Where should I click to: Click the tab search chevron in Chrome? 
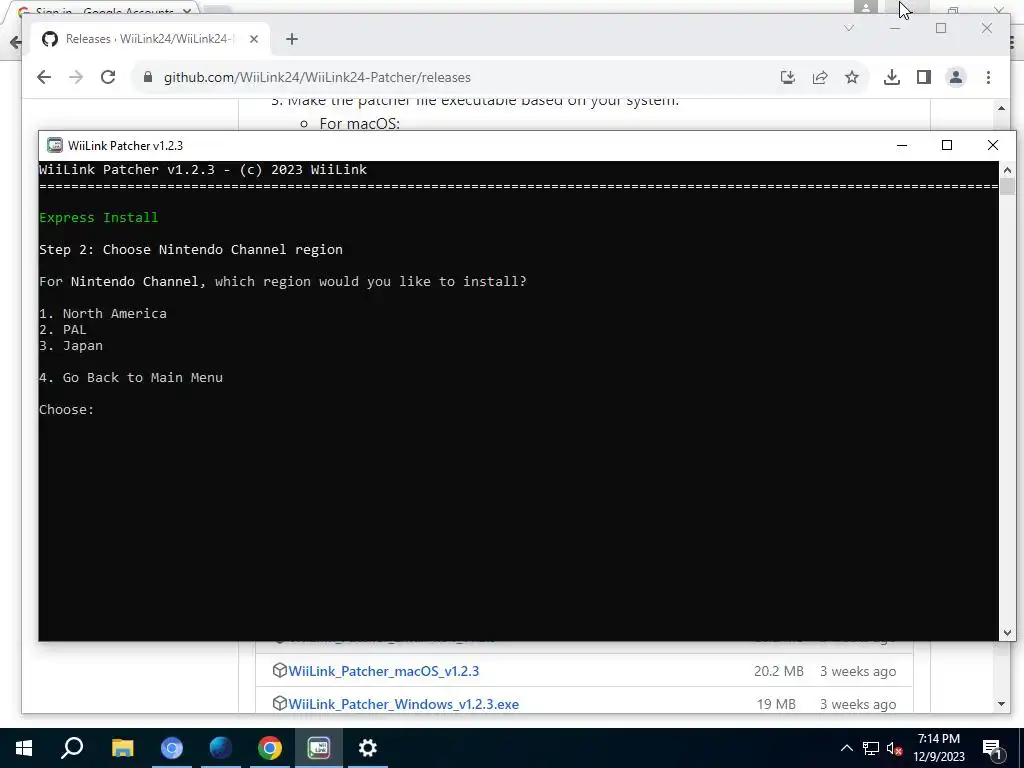tap(849, 28)
